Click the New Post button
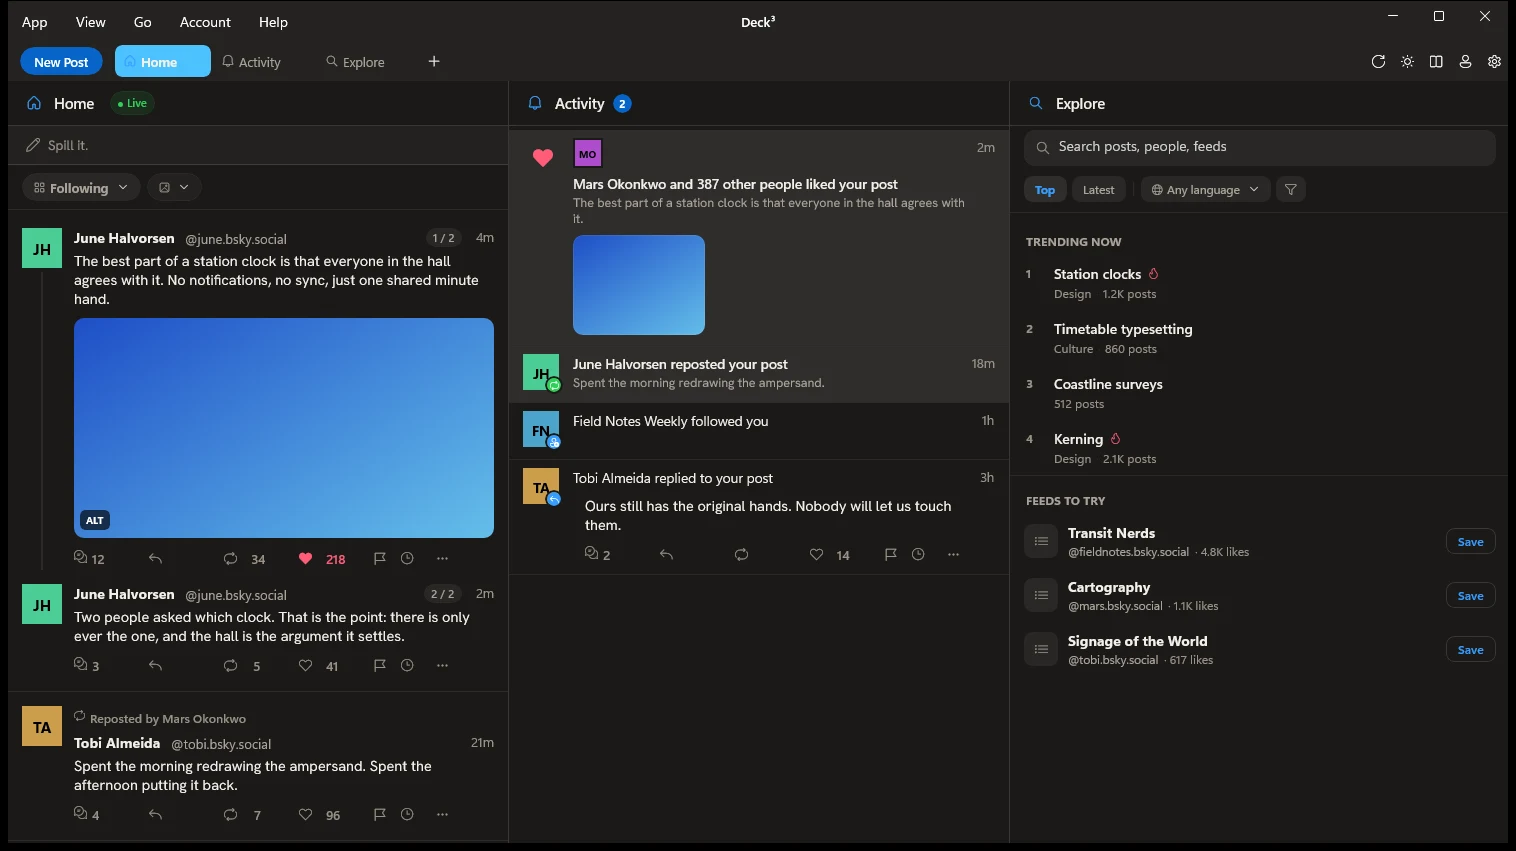 61,62
